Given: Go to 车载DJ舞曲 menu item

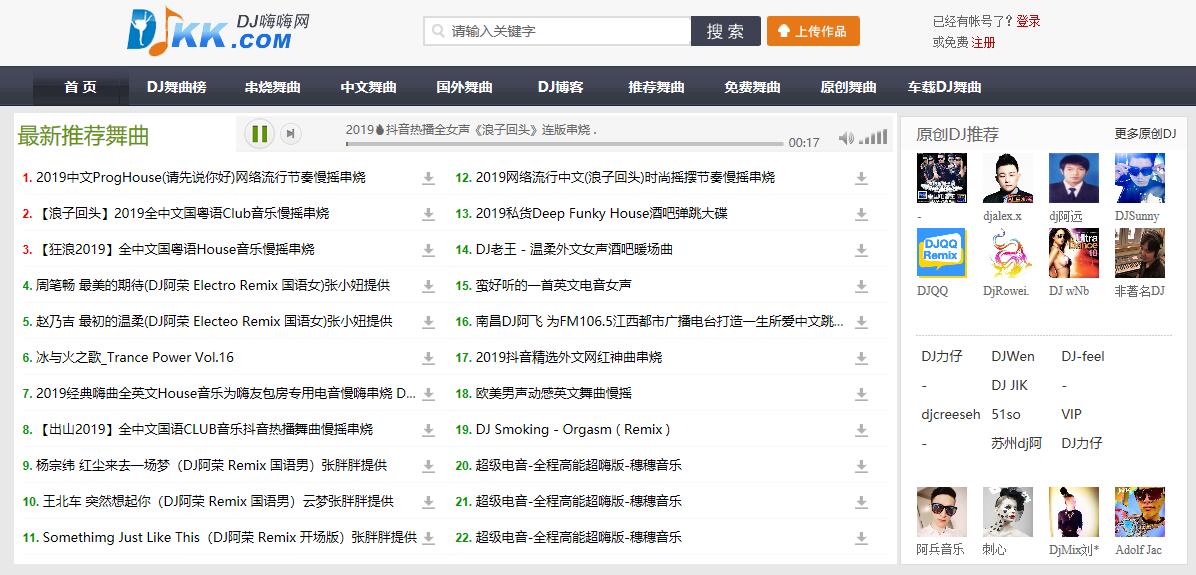Looking at the screenshot, I should pos(944,87).
